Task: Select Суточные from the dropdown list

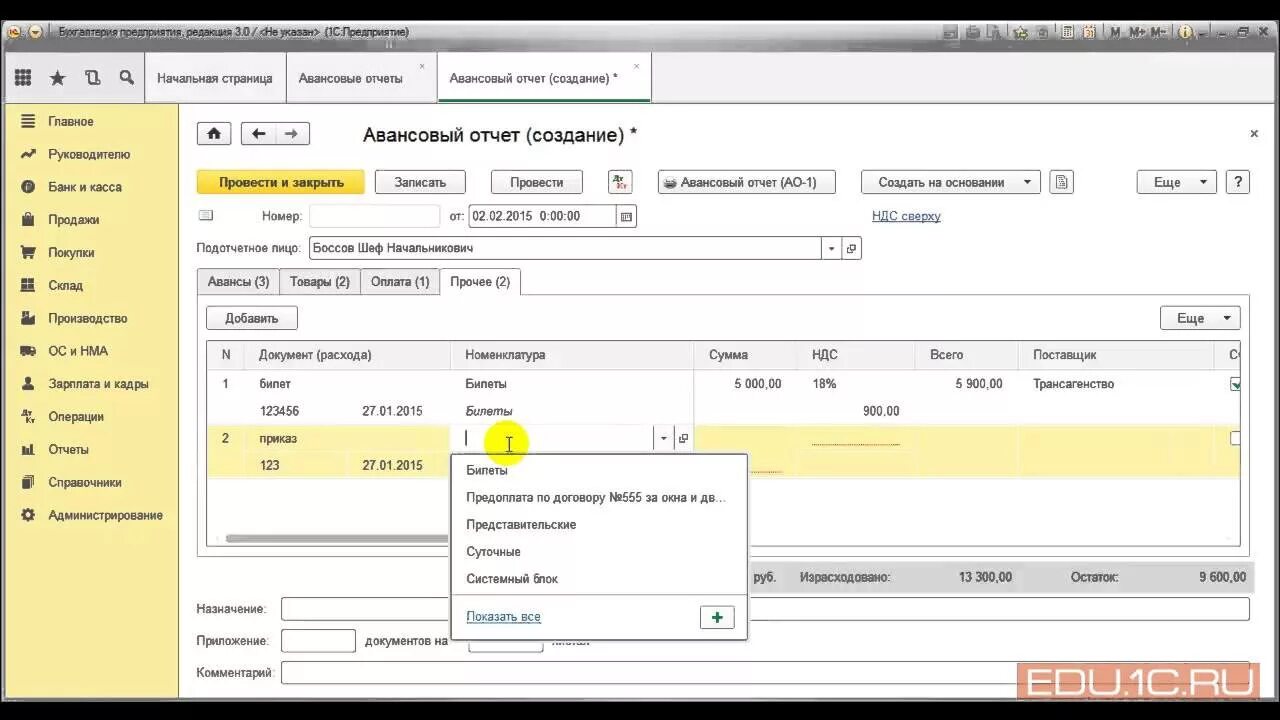Action: coord(600,551)
